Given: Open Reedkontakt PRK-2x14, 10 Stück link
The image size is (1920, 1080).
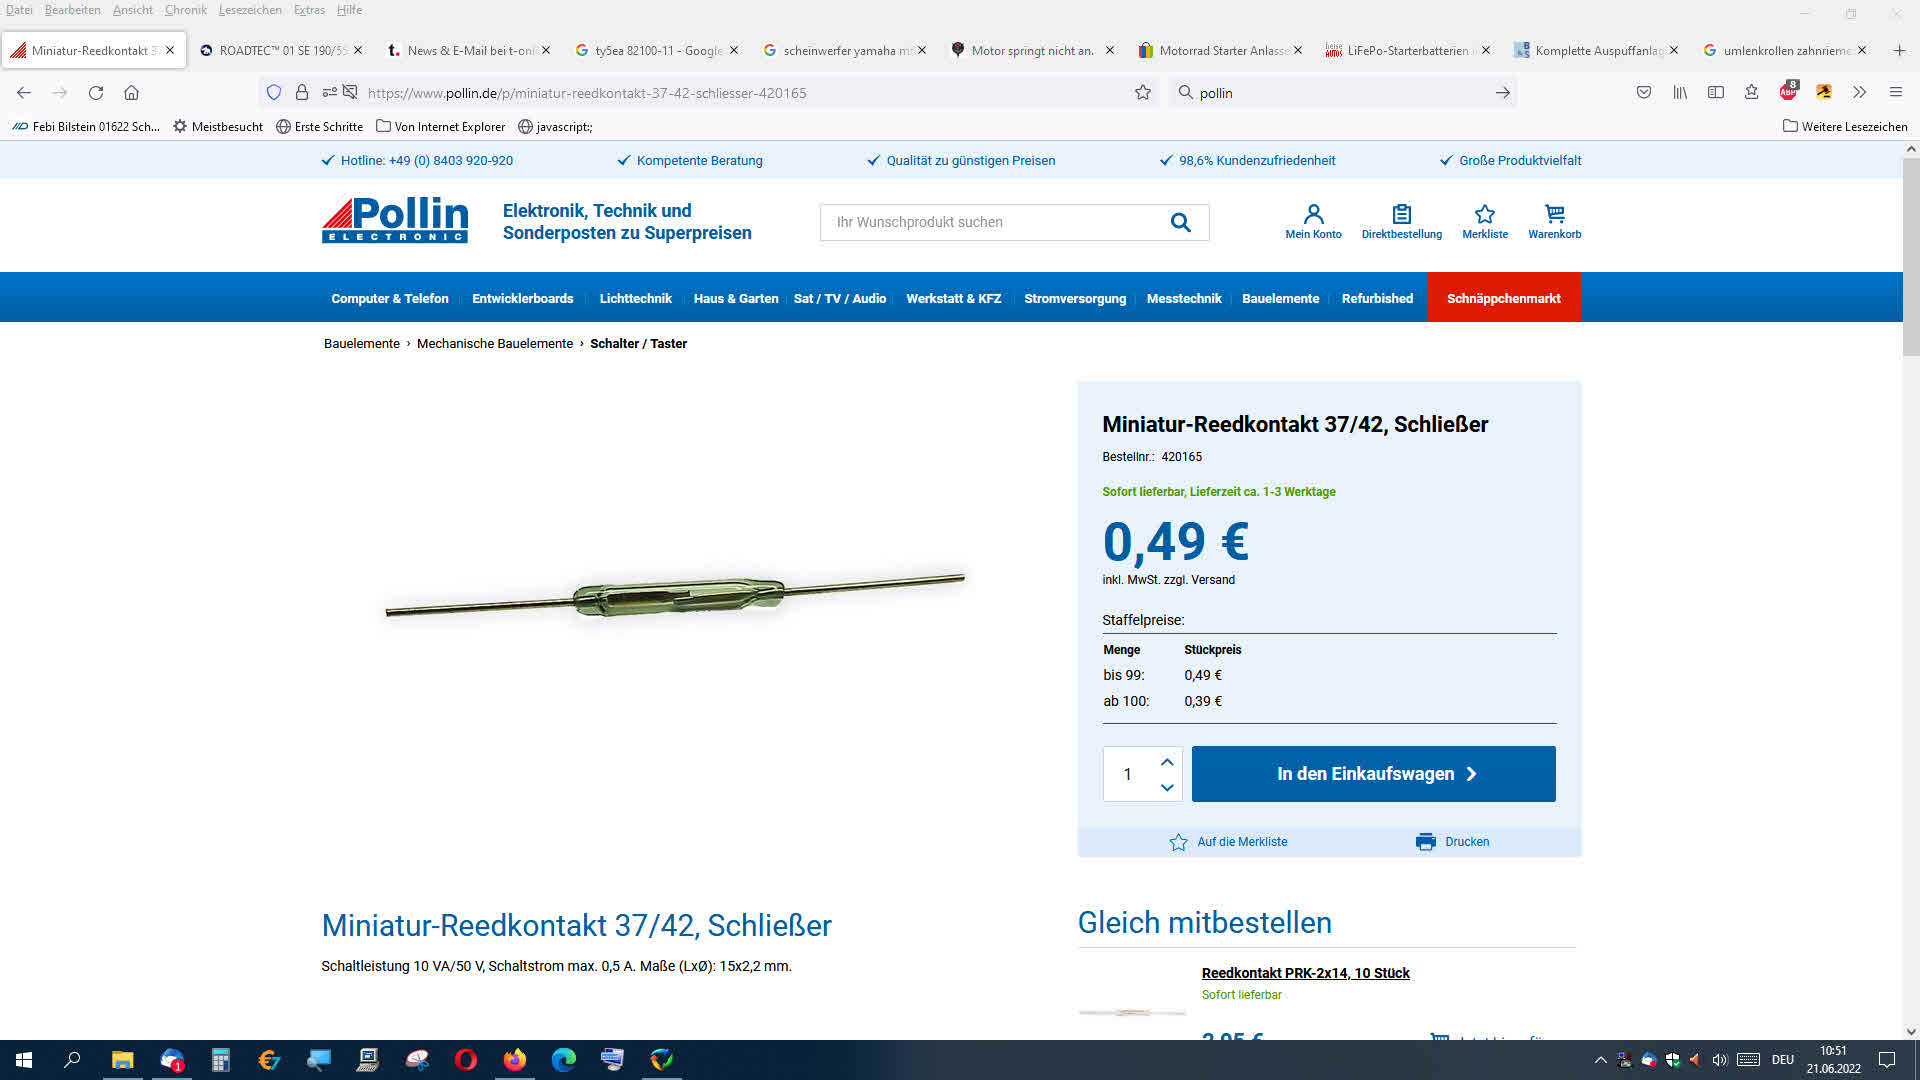Looking at the screenshot, I should (x=1305, y=973).
